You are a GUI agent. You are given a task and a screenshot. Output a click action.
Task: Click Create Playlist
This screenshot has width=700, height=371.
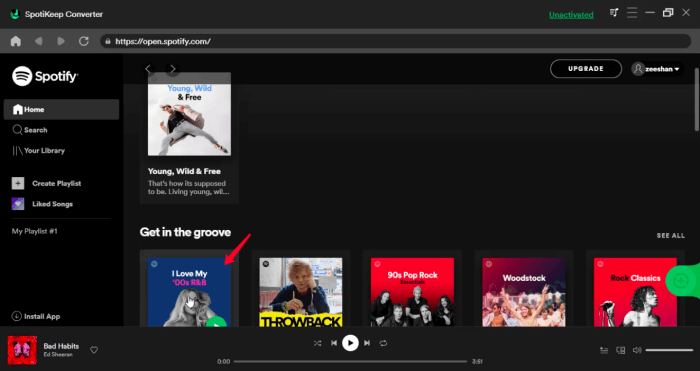(46, 183)
